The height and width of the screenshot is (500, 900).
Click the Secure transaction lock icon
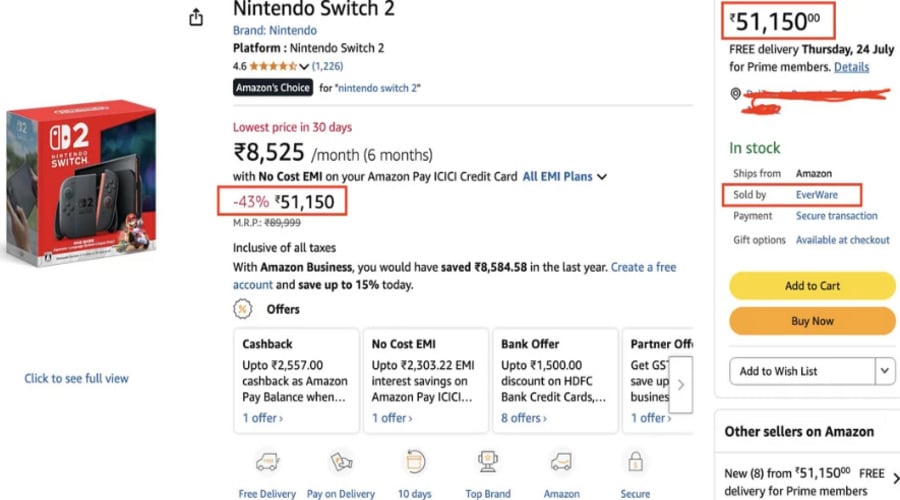(634, 461)
